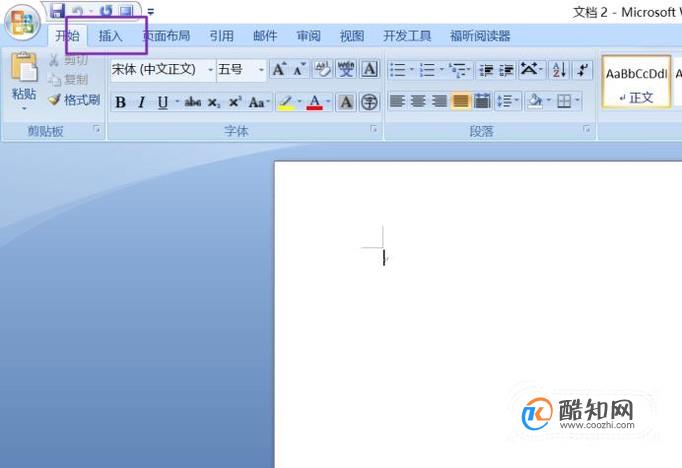
Task: Undo last action in Quick Access toolbar
Action: [77, 11]
